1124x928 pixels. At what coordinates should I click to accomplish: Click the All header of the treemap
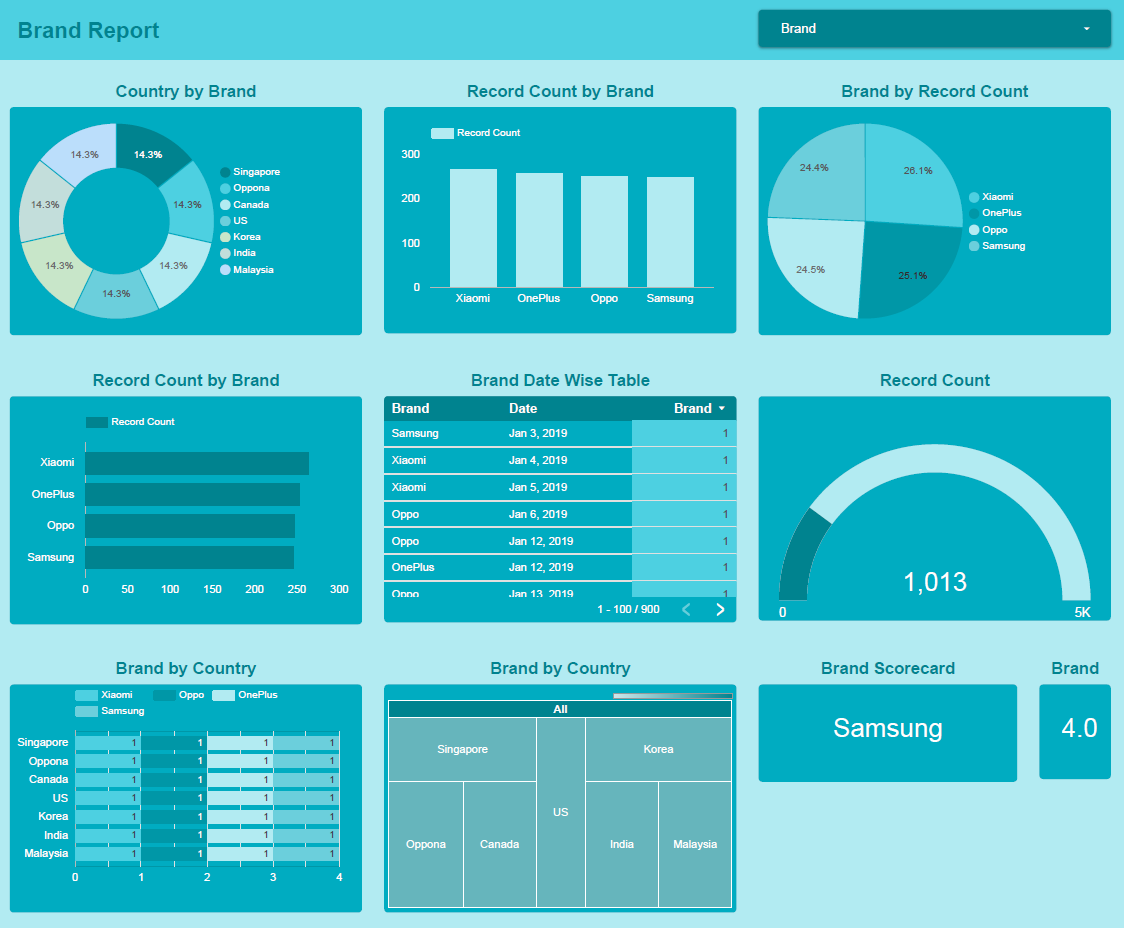click(x=560, y=709)
